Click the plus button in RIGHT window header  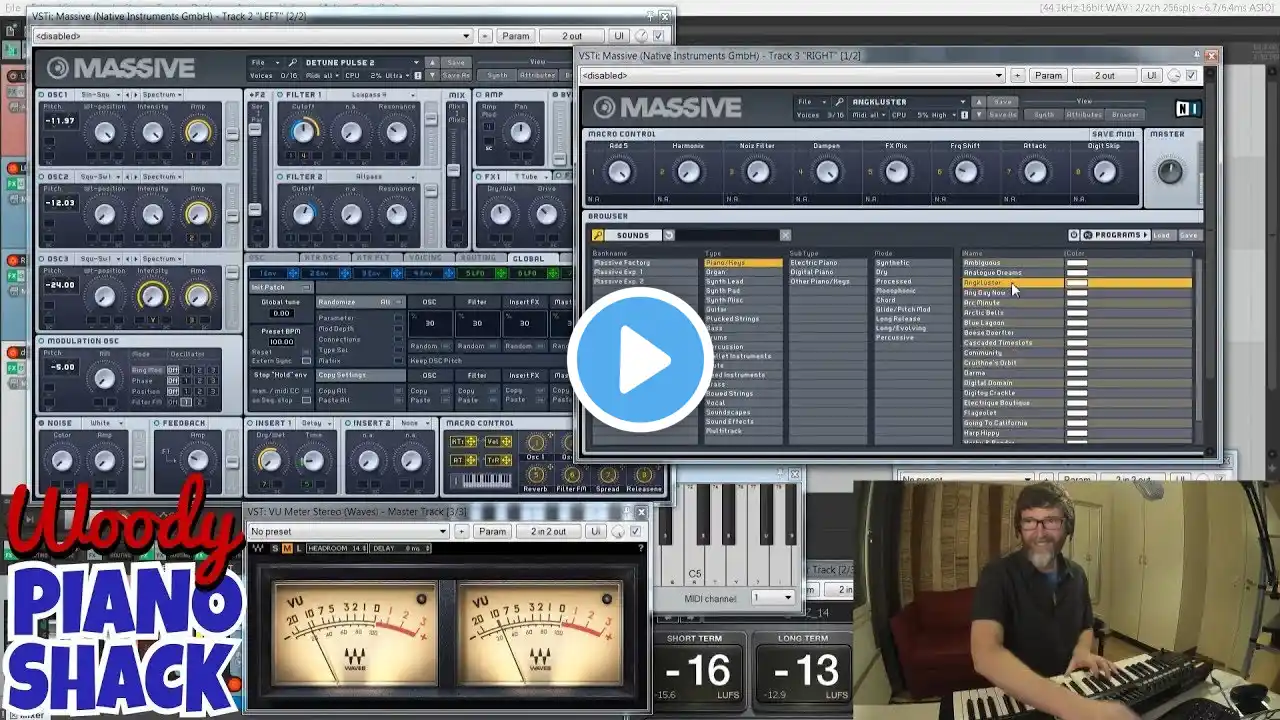pos(1017,76)
